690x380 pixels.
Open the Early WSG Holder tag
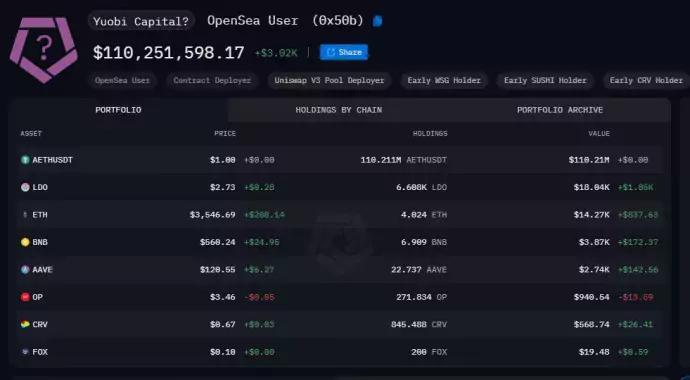click(x=444, y=80)
